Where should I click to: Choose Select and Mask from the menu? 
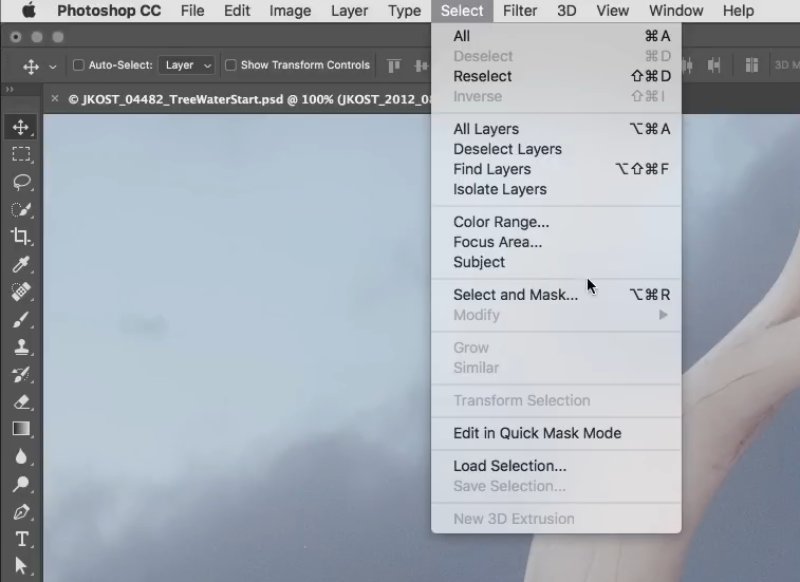click(515, 294)
